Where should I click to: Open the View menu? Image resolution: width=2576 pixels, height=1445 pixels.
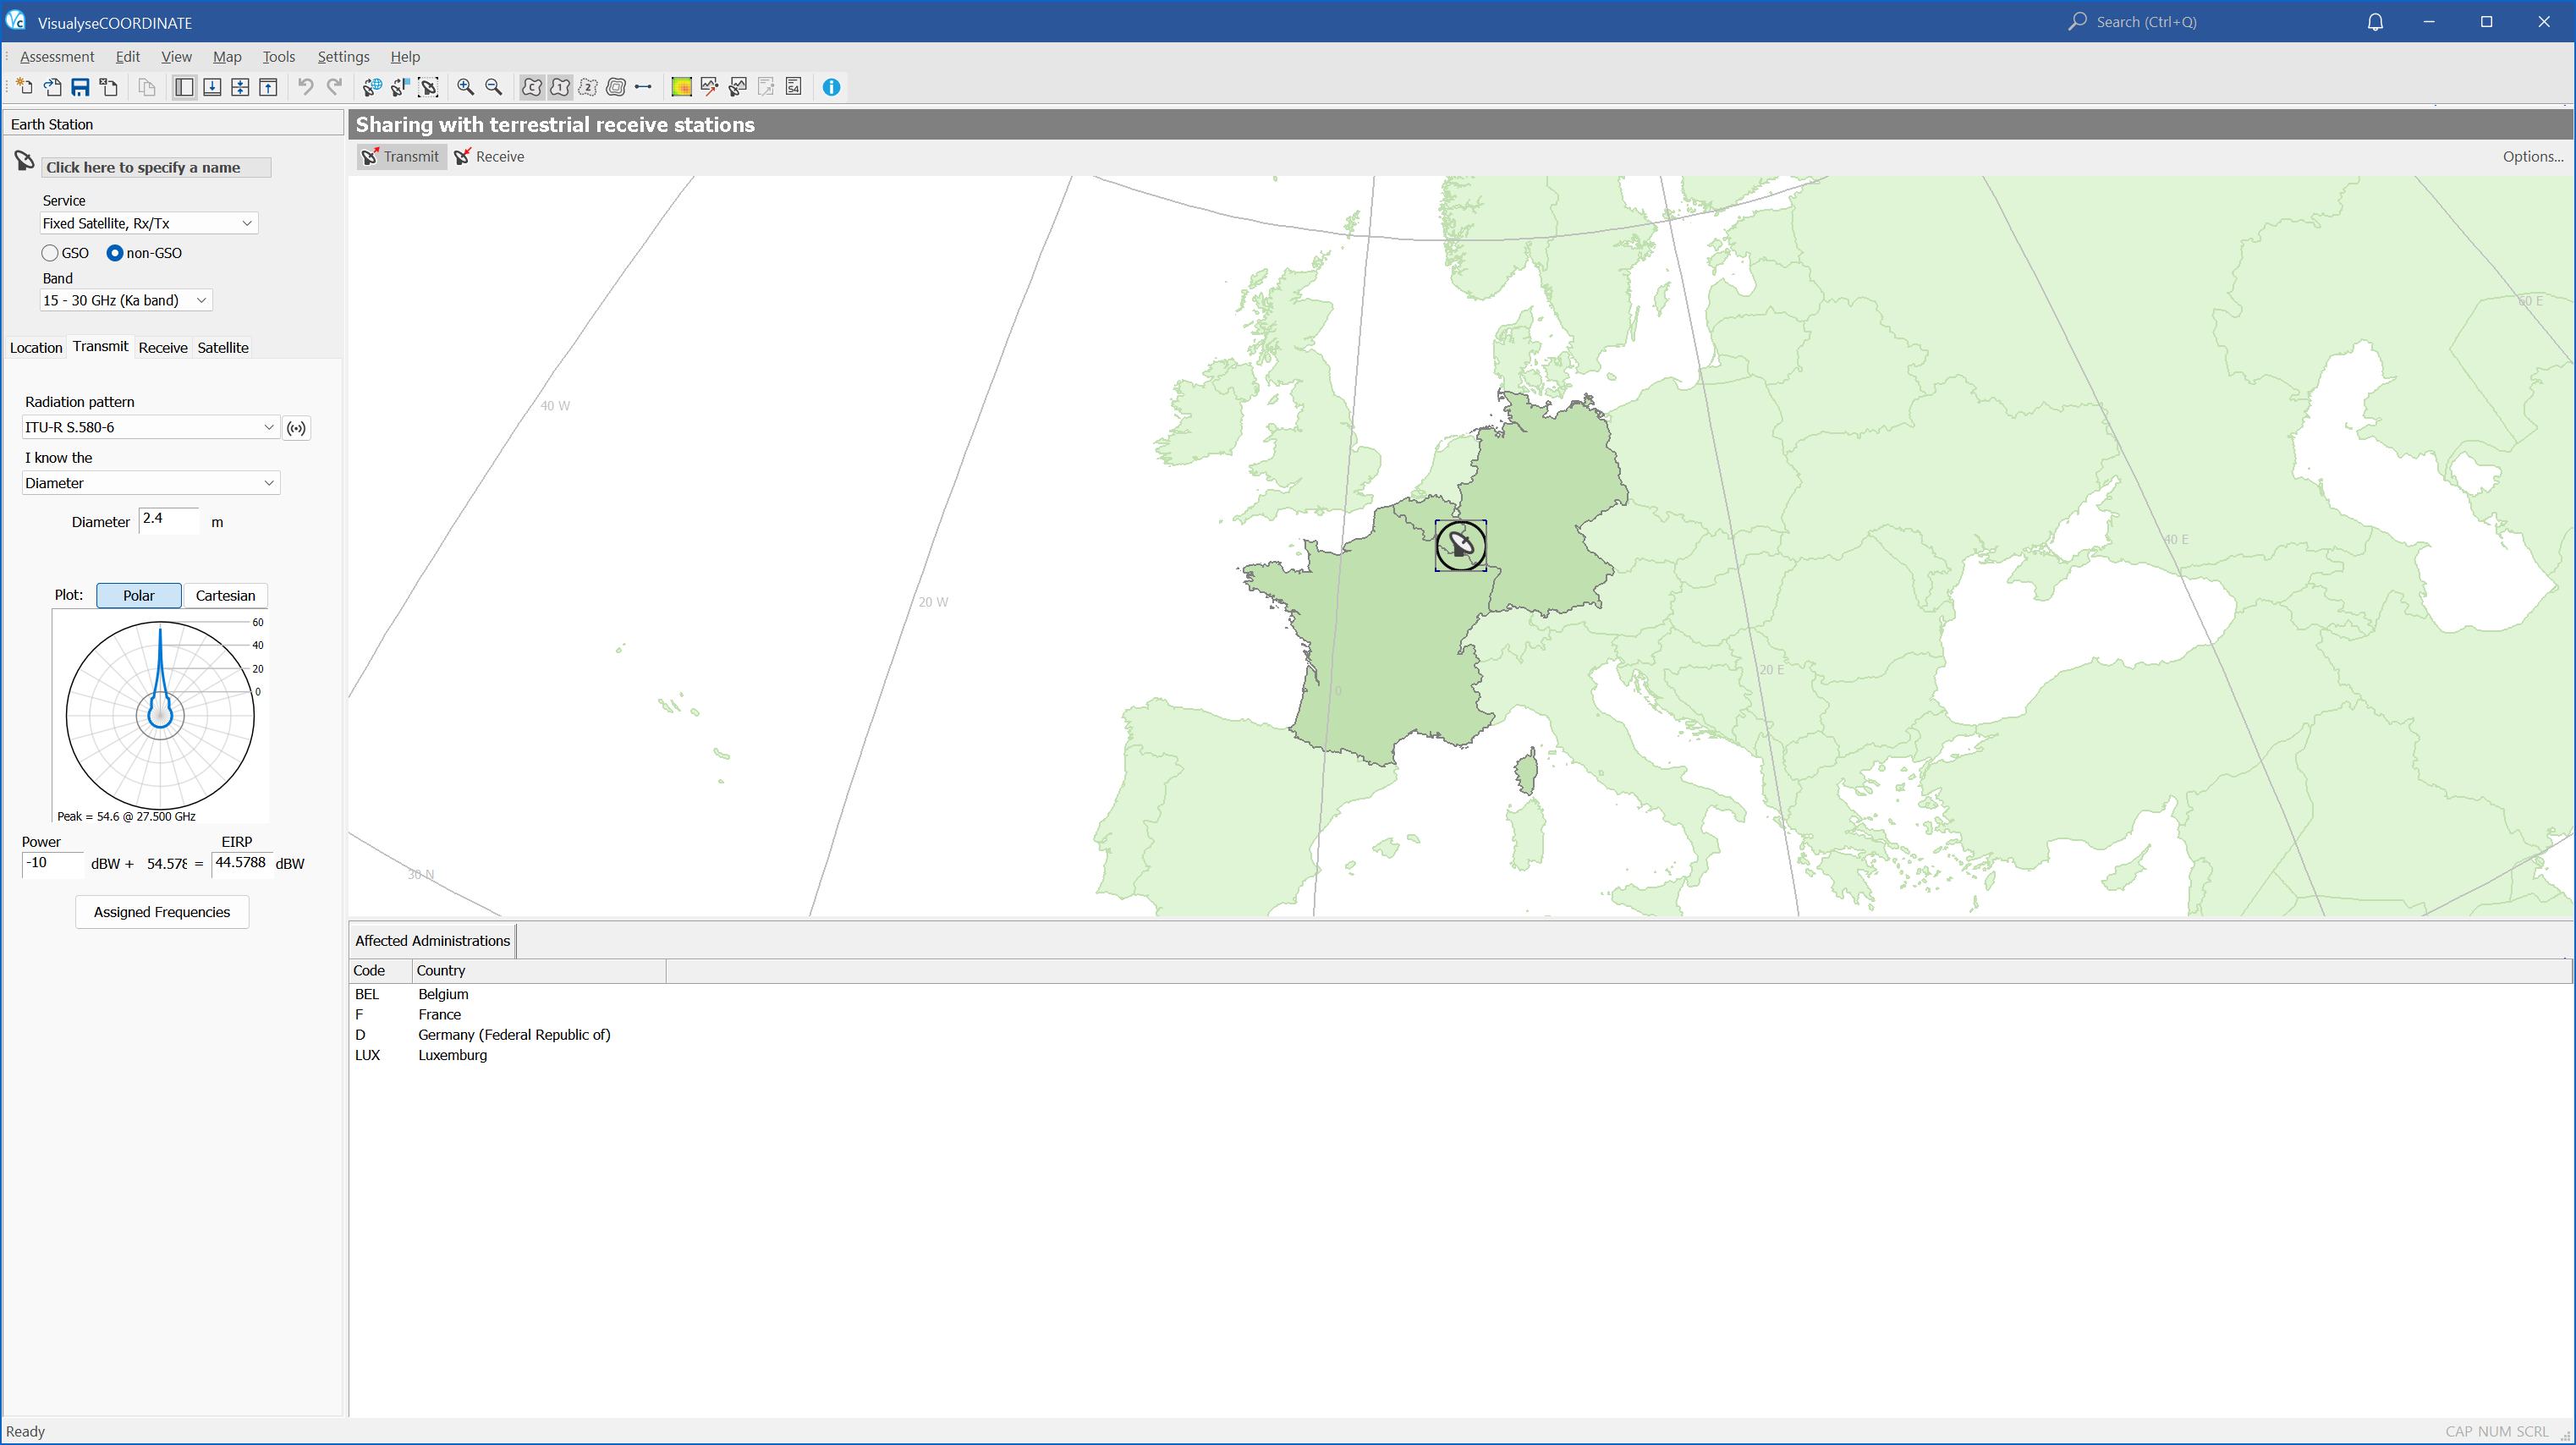pos(176,57)
